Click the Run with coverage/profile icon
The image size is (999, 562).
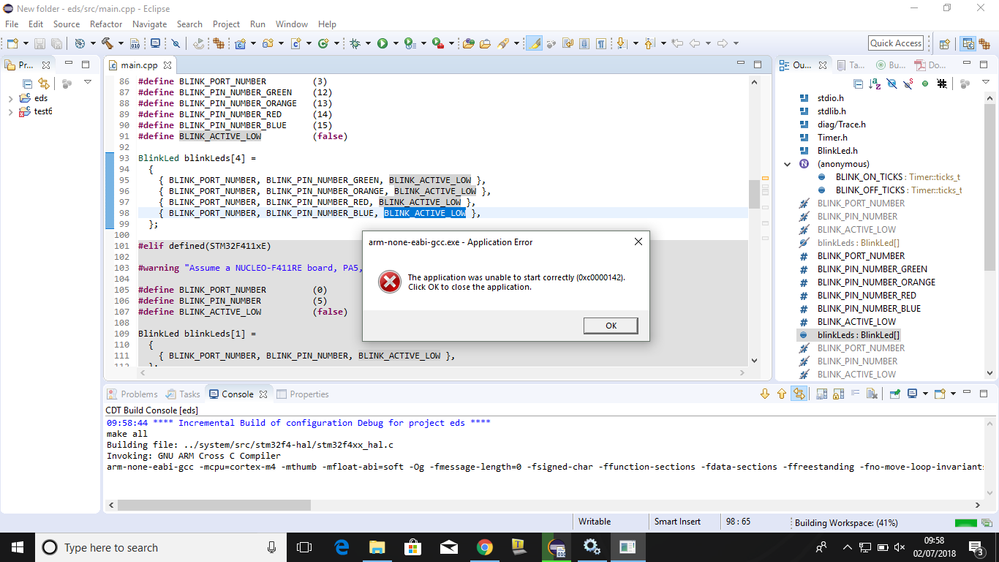pyautogui.click(x=410, y=43)
